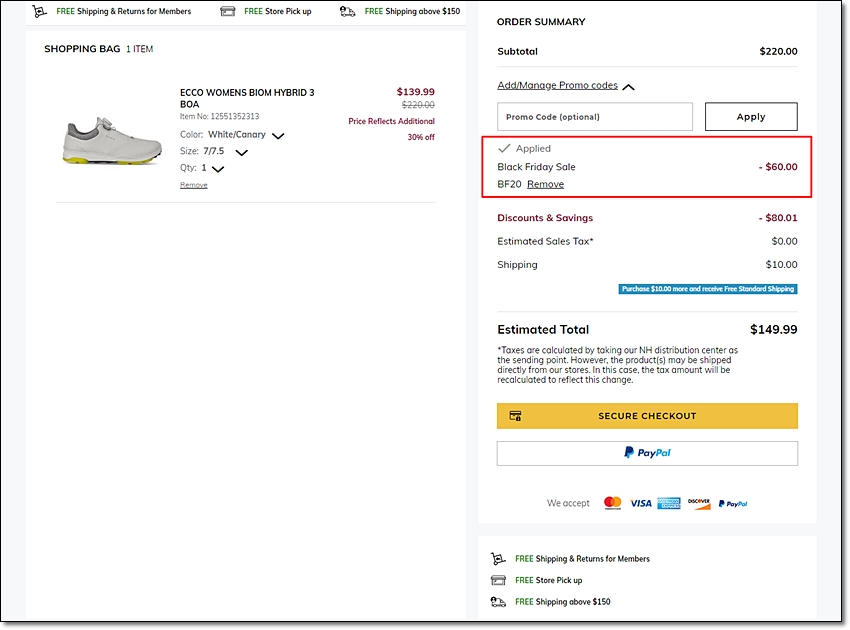The image size is (850, 630).
Task: Click the Order Summary heading
Action: [x=541, y=22]
